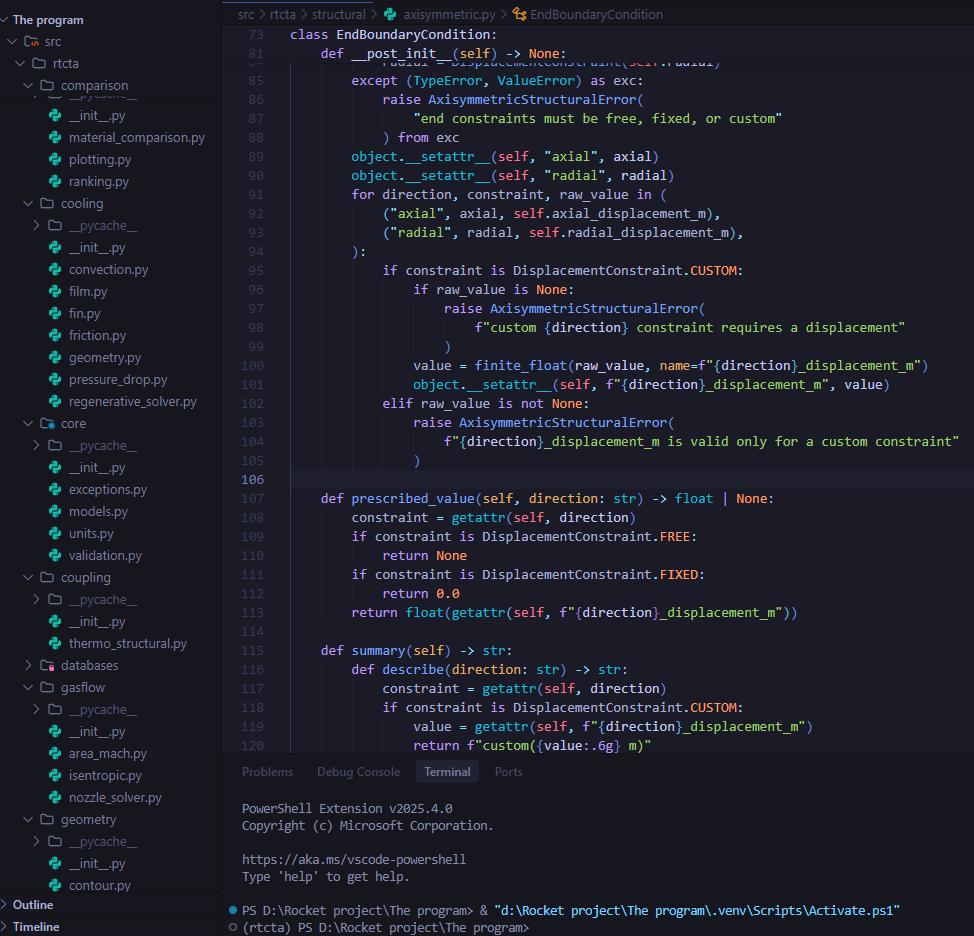Viewport: 974px width, 936px height.
Task: Expand __pycache__ under cooling
Action: [36, 225]
